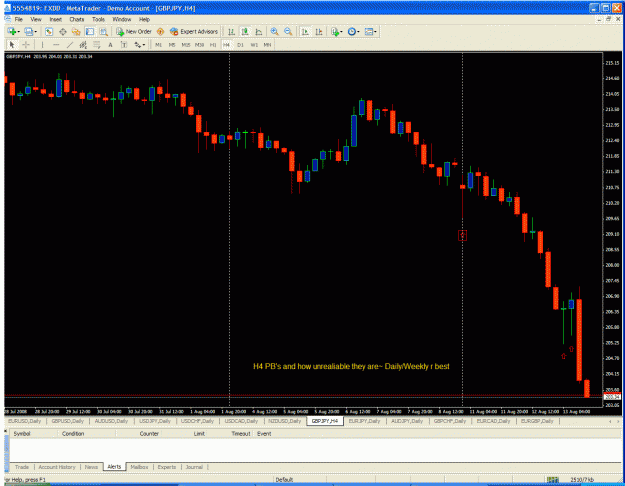The width and height of the screenshot is (625, 486).
Task: Switch the chart to MN timeframe
Action: point(267,45)
